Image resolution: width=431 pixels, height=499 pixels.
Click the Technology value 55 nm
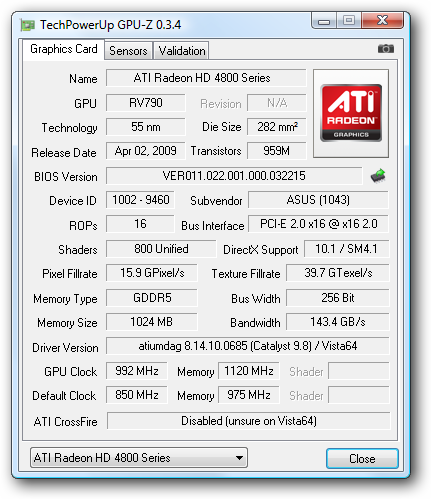(x=146, y=127)
